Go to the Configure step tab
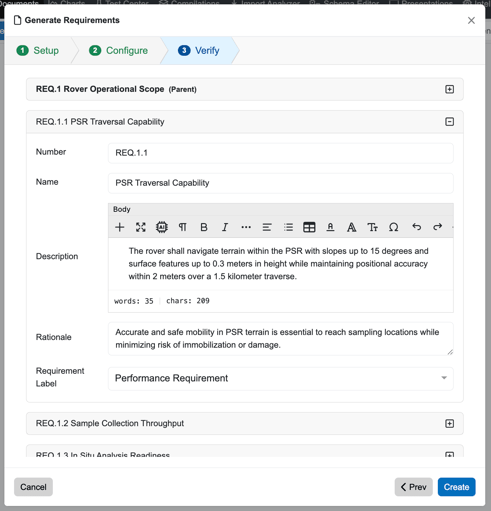 pos(118,51)
